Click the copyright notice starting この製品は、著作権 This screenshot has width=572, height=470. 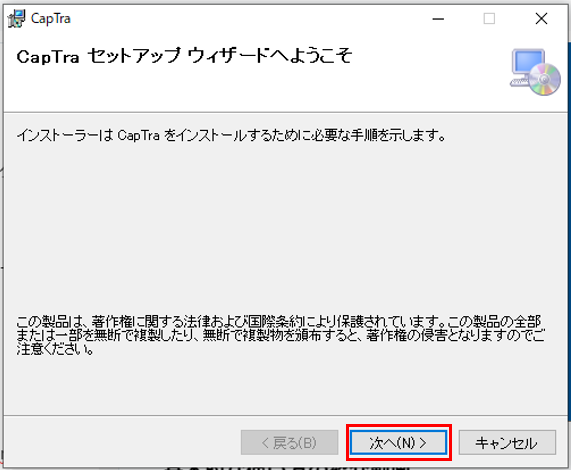(x=280, y=335)
